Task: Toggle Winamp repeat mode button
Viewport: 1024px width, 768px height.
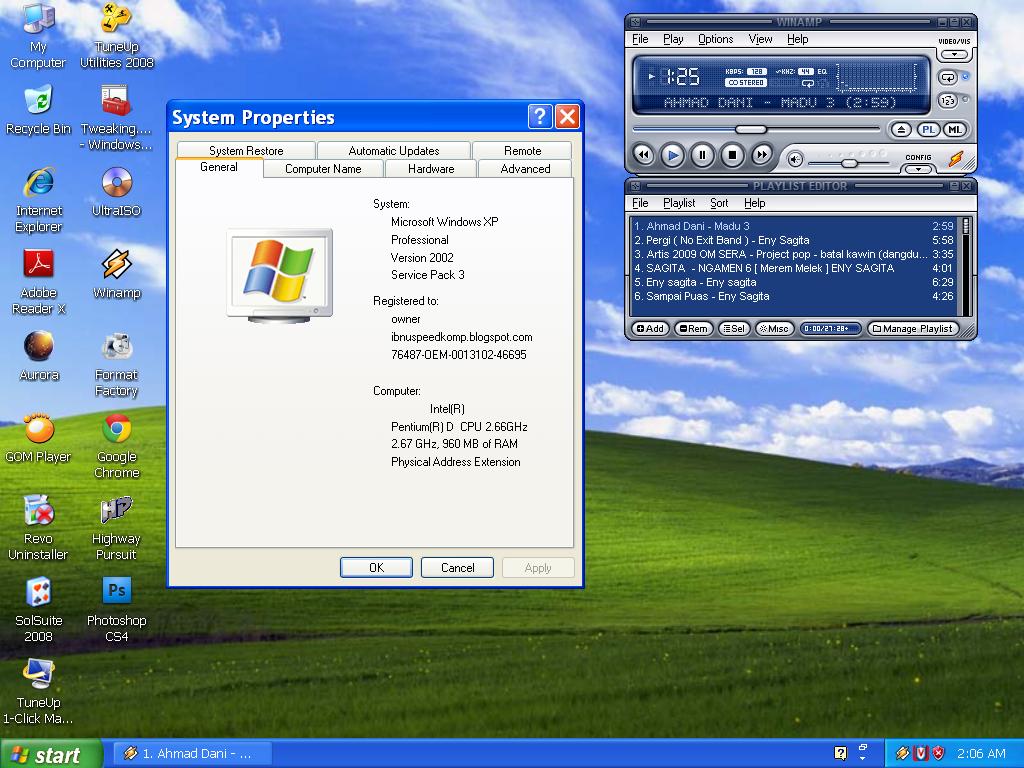Action: [x=948, y=78]
